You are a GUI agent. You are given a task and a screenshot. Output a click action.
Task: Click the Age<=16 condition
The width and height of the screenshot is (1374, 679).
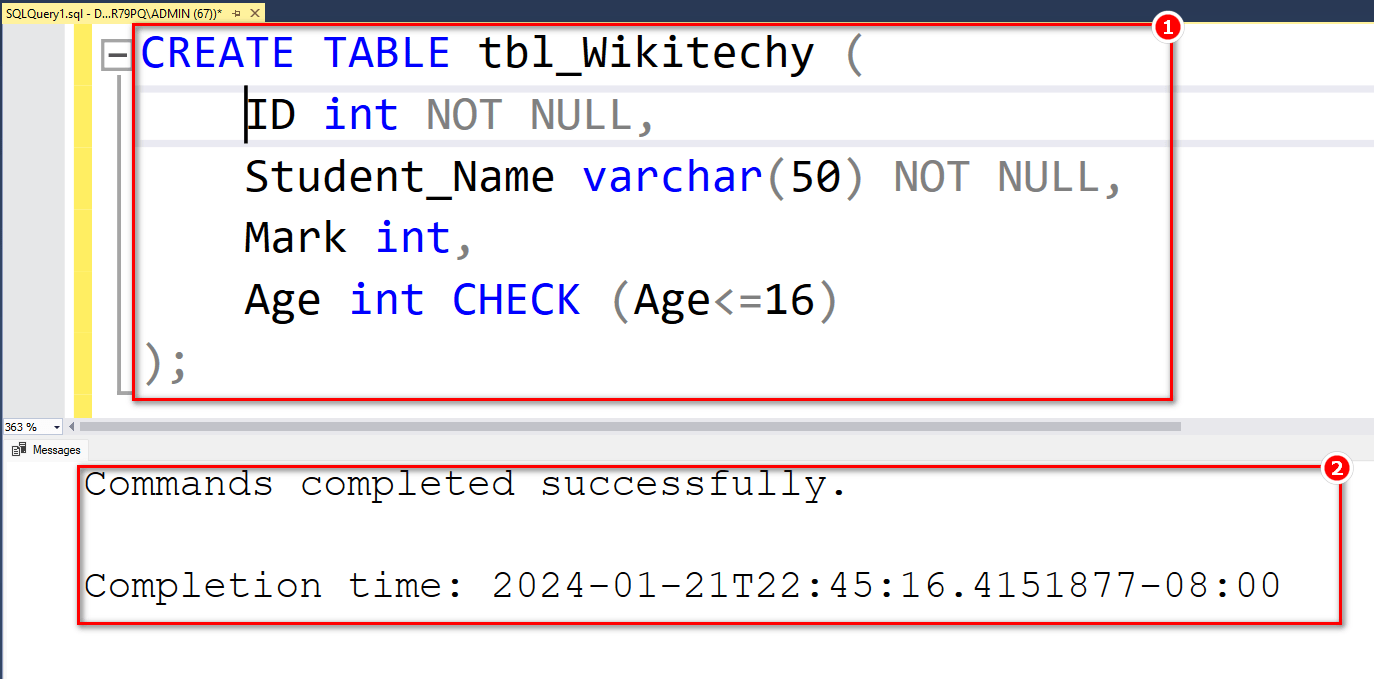[724, 301]
